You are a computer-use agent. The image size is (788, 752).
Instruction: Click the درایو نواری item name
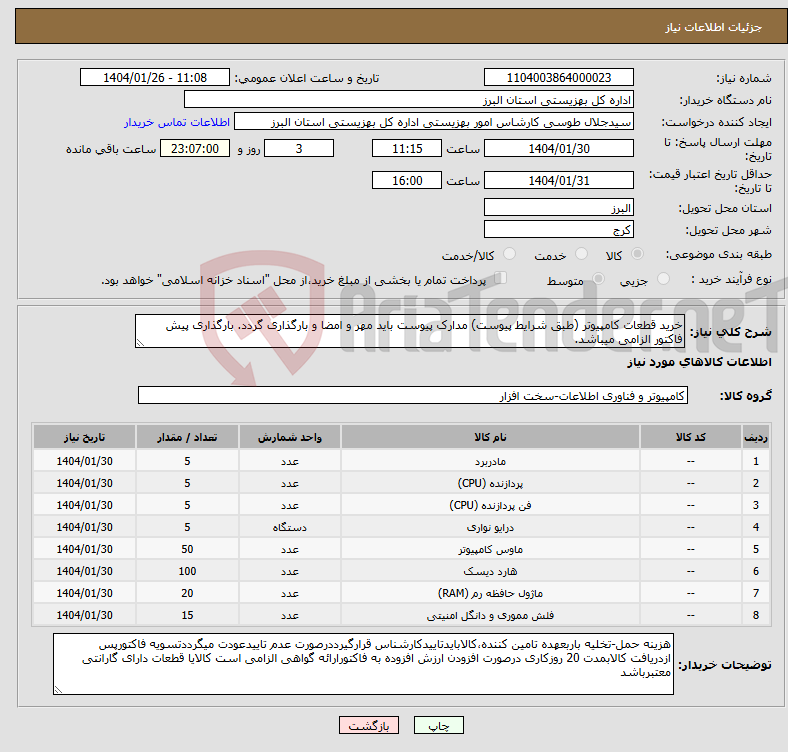490,527
